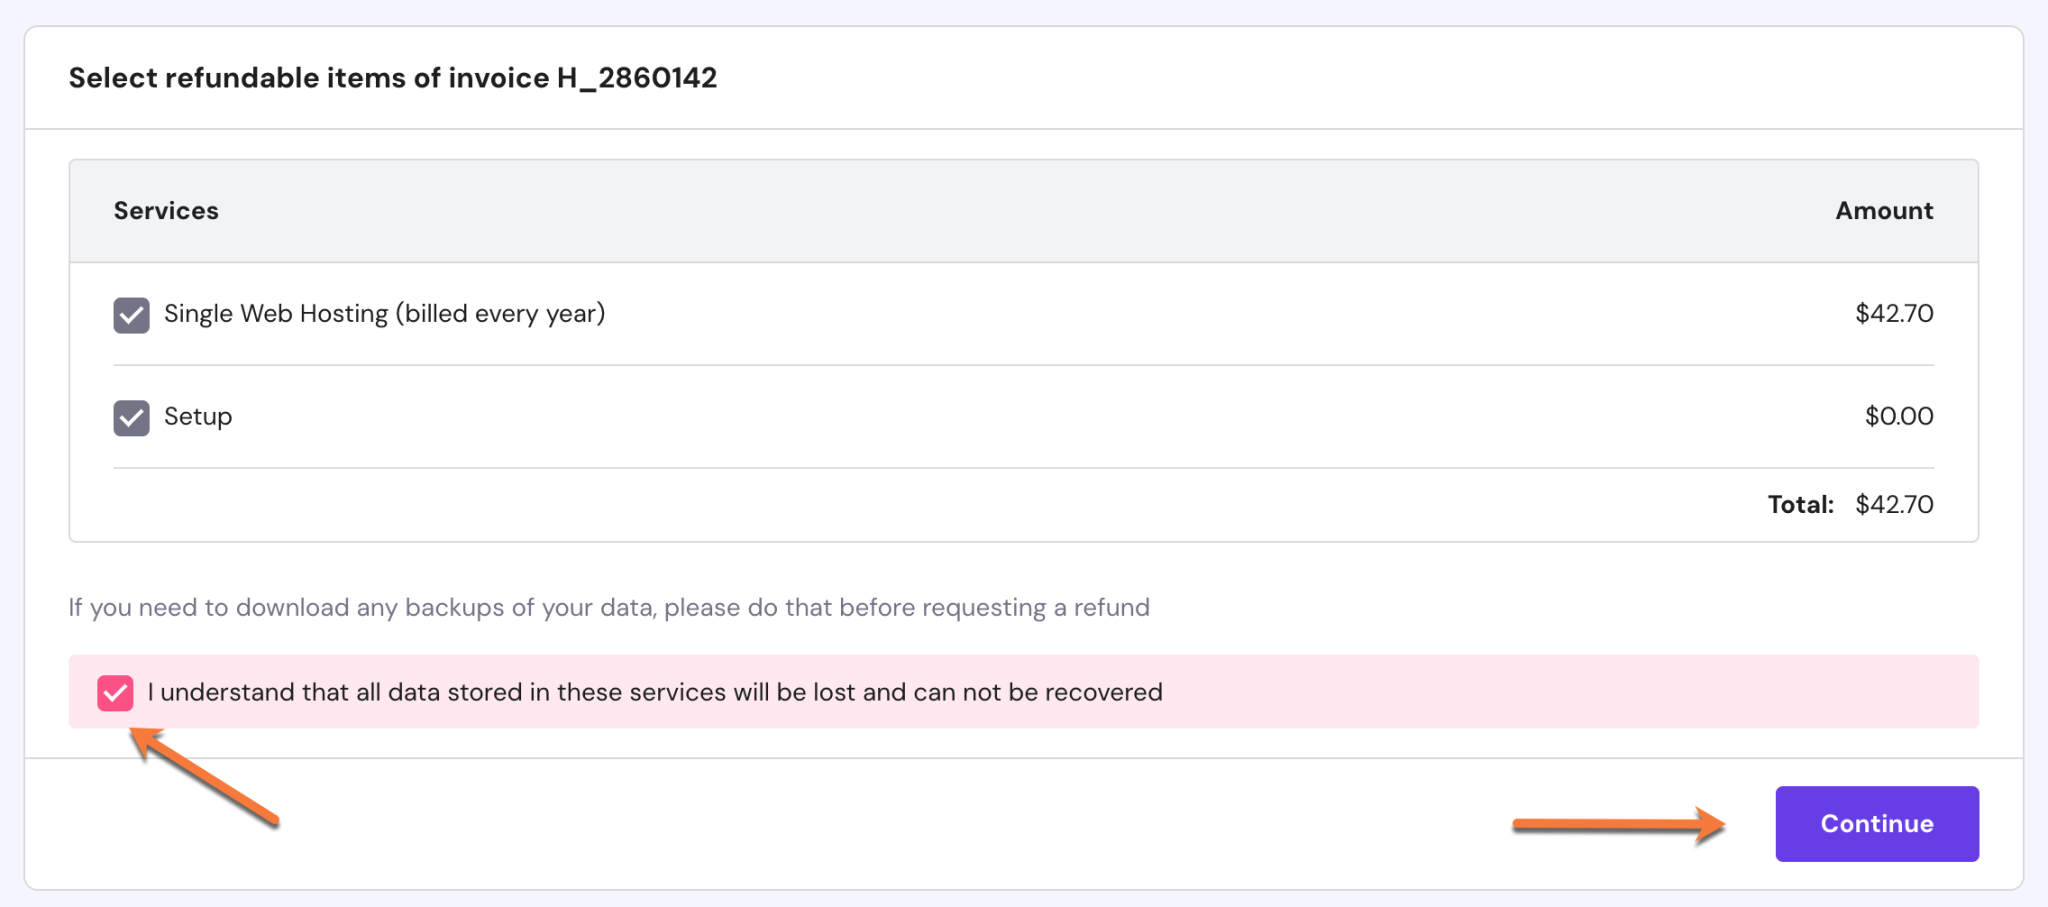Toggle the data loss confirmation checkbox
The width and height of the screenshot is (2048, 907).
coord(115,691)
